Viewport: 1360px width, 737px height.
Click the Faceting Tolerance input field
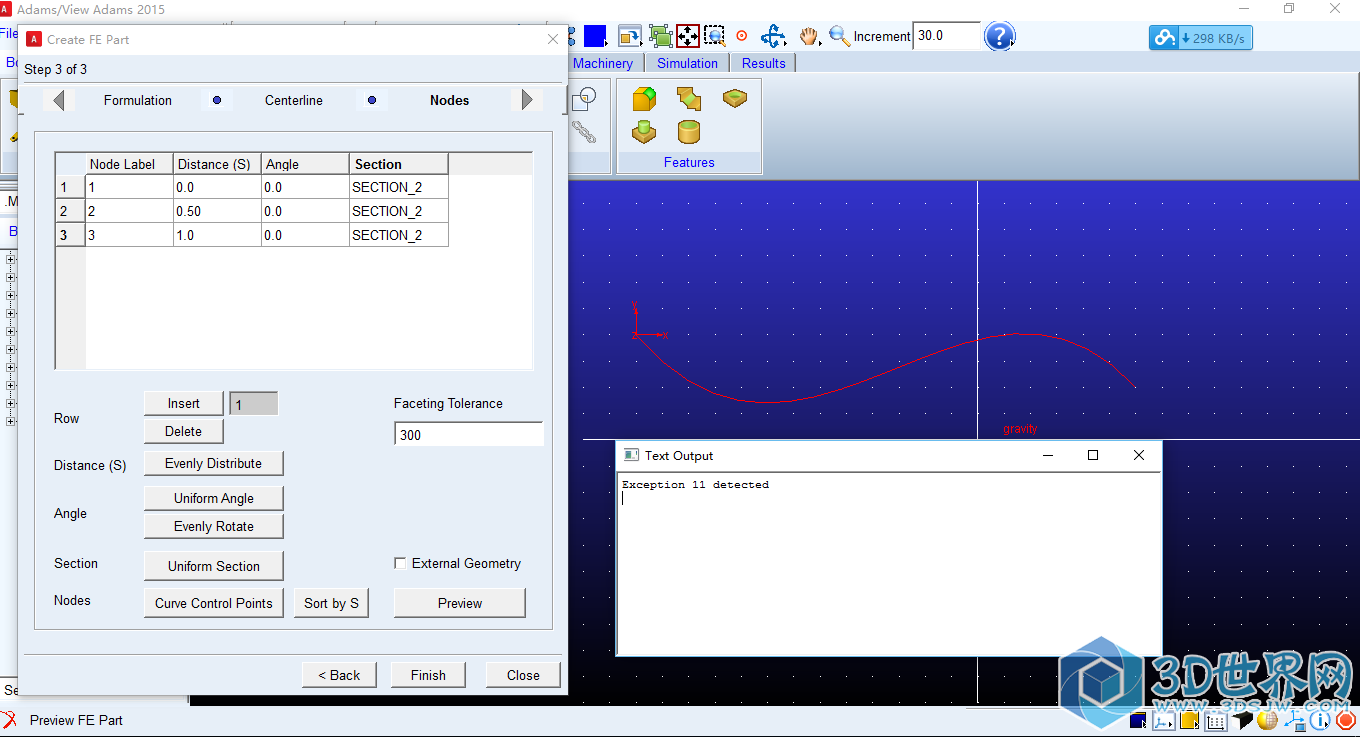[469, 434]
